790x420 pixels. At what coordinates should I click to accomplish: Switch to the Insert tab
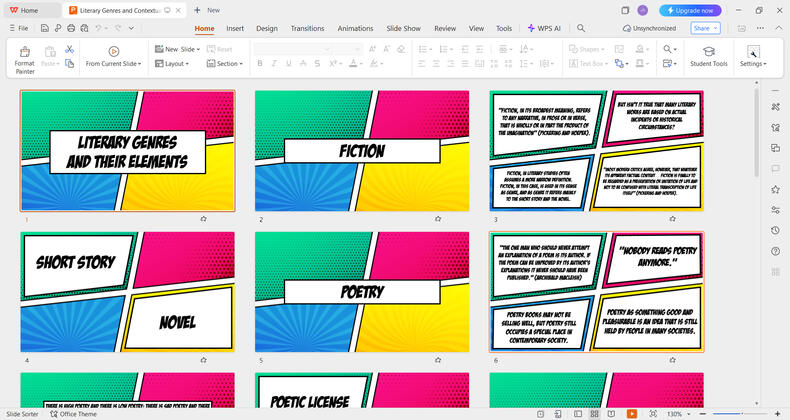(x=235, y=28)
